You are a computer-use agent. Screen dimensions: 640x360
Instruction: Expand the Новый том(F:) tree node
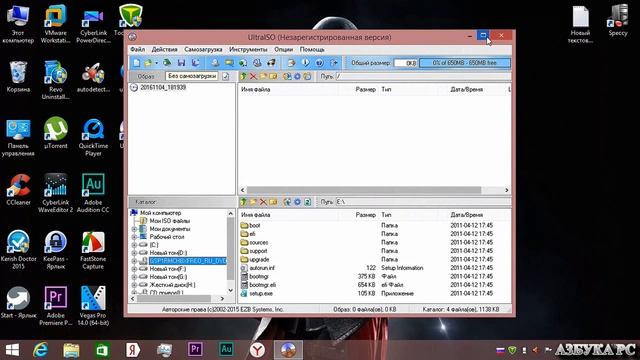point(134,269)
